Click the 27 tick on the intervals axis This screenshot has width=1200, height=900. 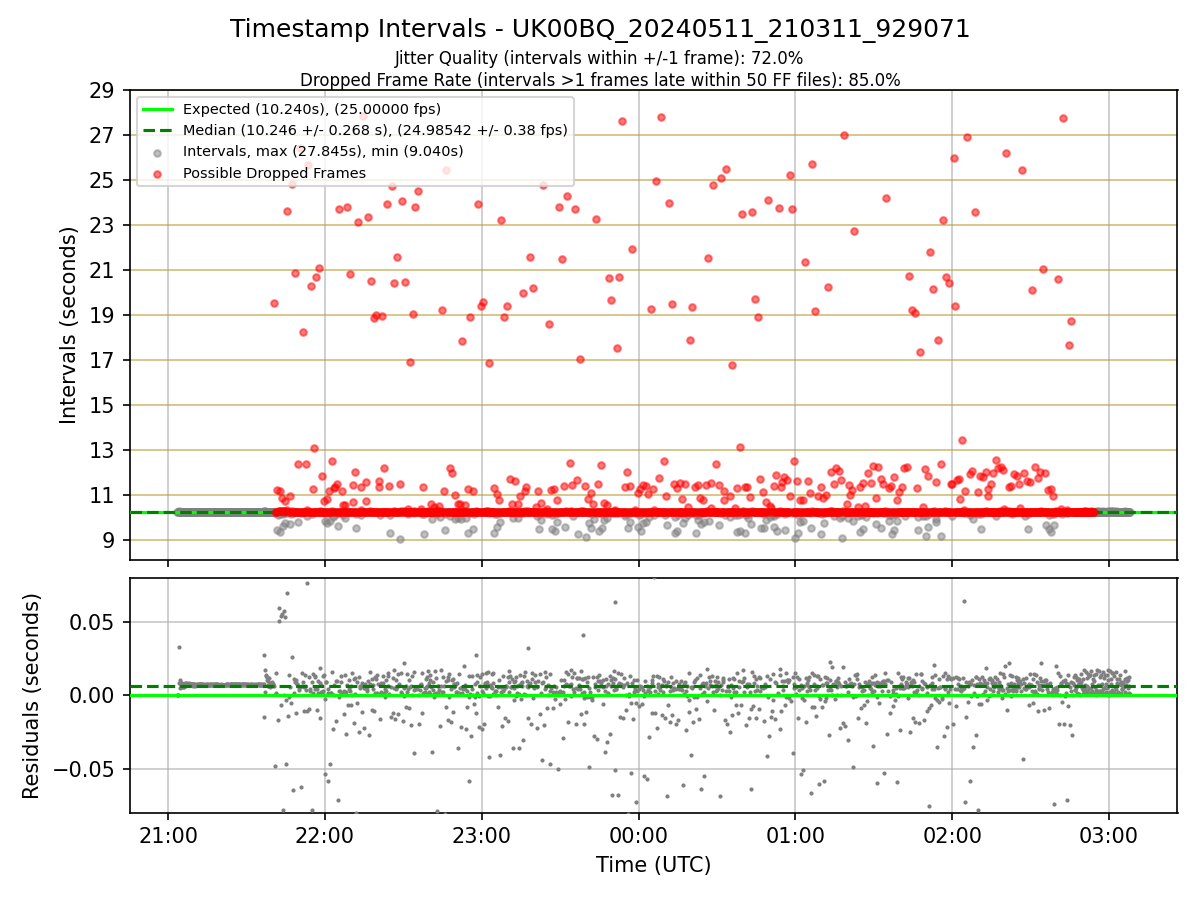pyautogui.click(x=103, y=135)
